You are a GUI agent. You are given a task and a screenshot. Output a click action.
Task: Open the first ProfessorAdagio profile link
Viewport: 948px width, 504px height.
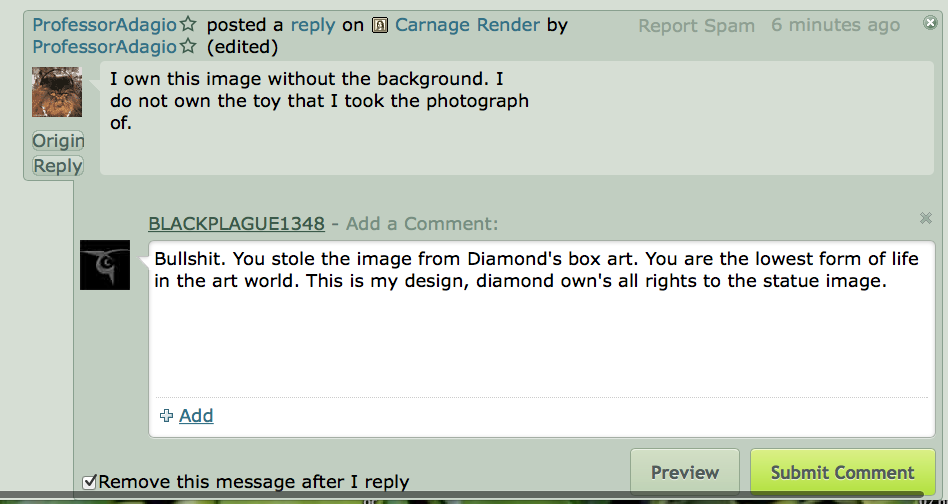pyautogui.click(x=104, y=25)
